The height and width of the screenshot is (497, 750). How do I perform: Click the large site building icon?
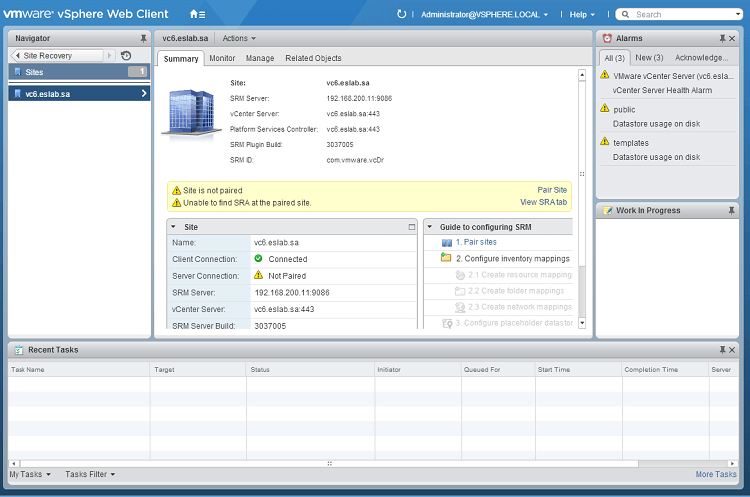[189, 112]
